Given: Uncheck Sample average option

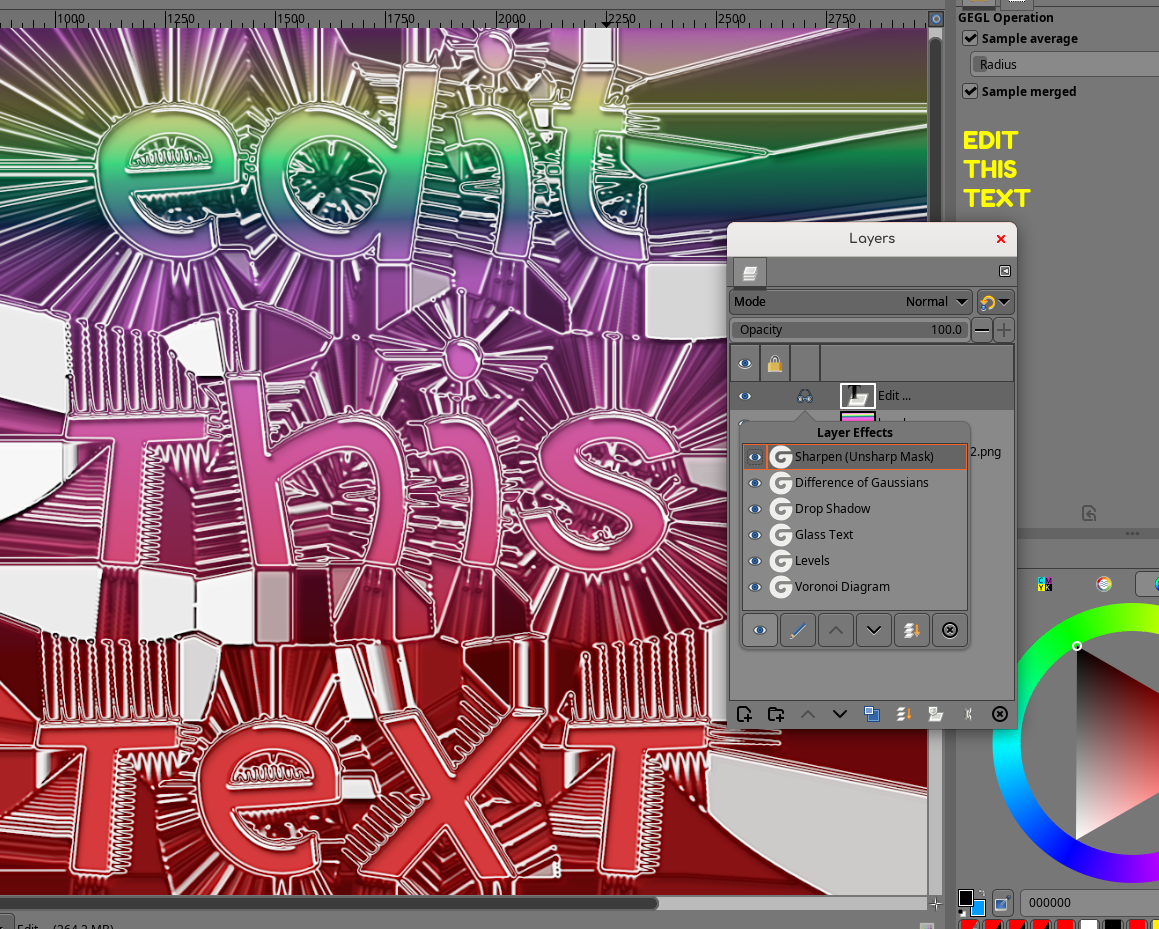Looking at the screenshot, I should [x=970, y=38].
